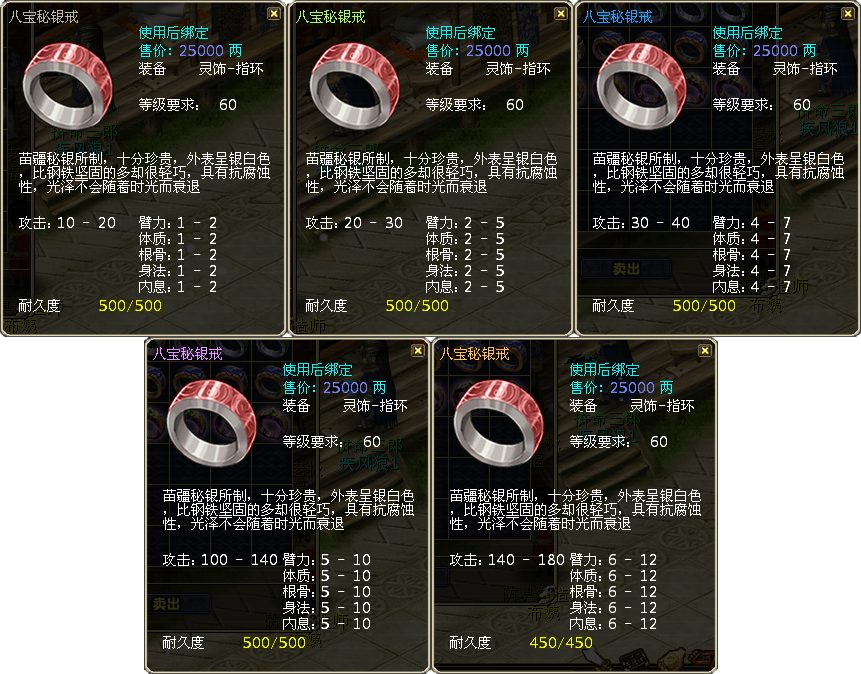This screenshot has height=674, width=861.
Task: Click the ring icon in the blue-titled tooltip
Action: point(641,86)
